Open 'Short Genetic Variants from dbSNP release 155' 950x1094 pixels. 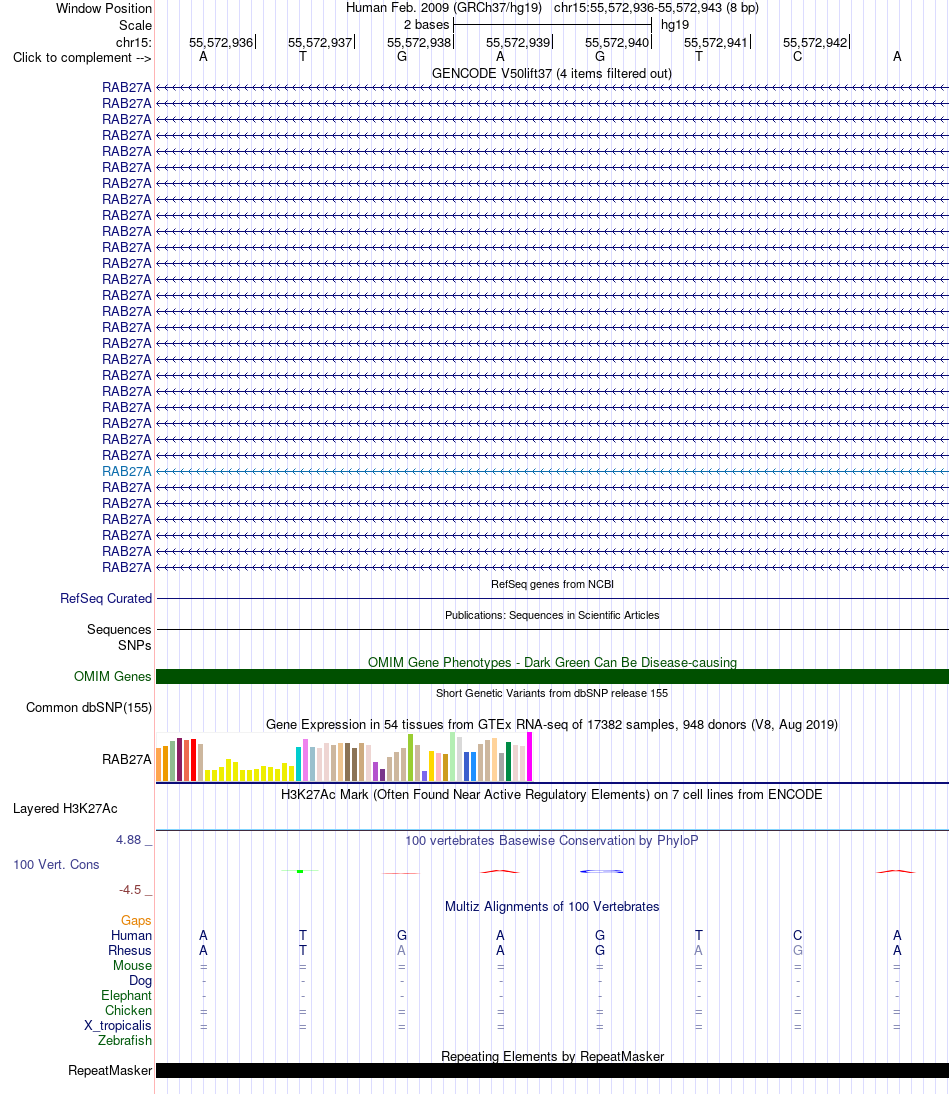(552, 693)
